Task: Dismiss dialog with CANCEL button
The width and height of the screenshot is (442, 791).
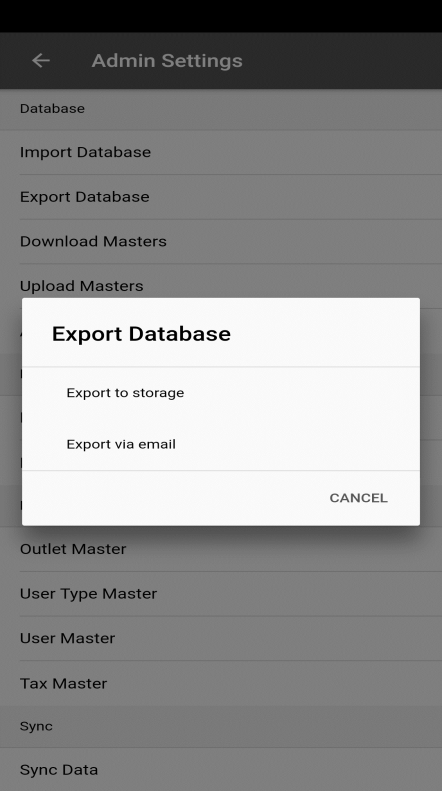Action: 358,498
